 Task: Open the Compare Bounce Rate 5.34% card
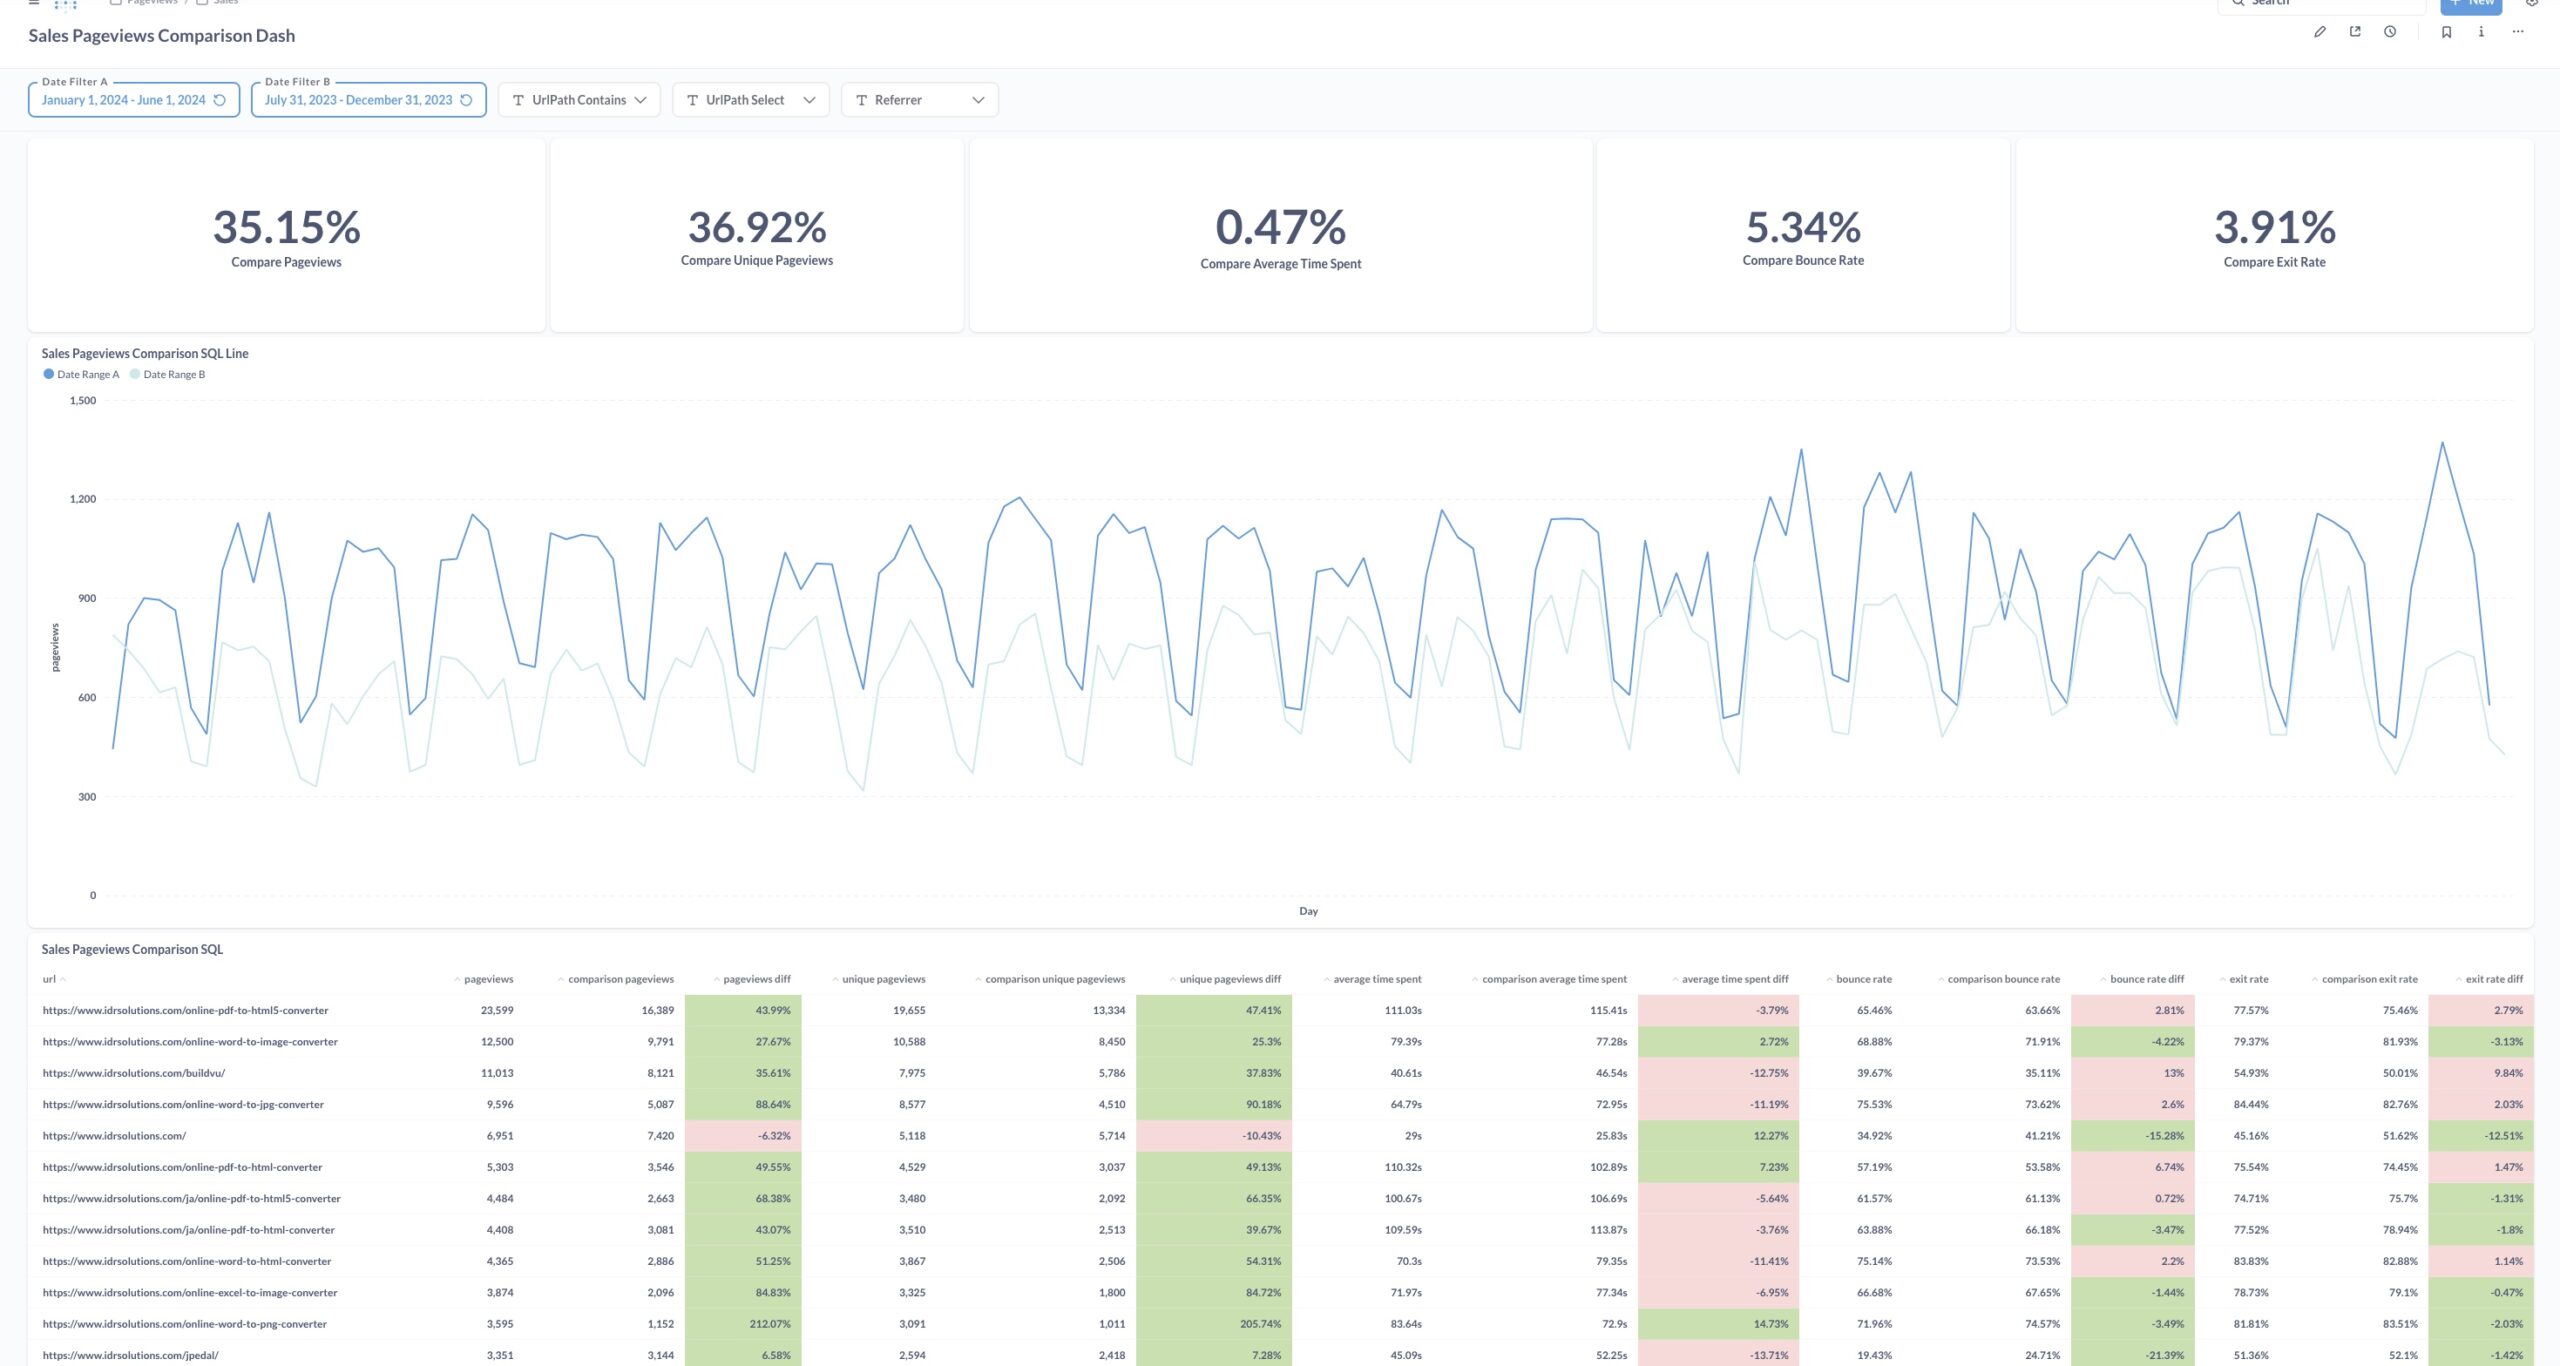(1803, 235)
